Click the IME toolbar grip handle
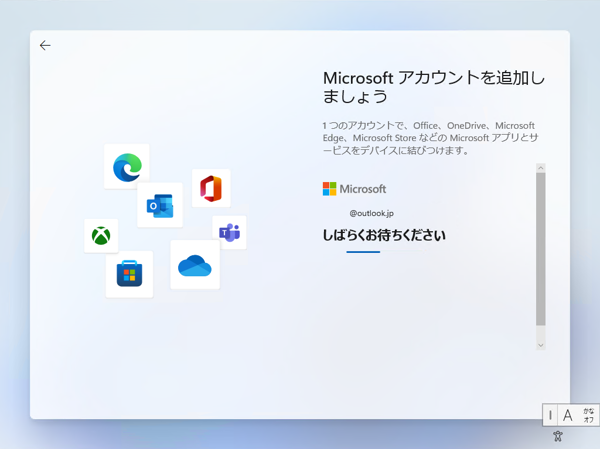 click(x=550, y=415)
